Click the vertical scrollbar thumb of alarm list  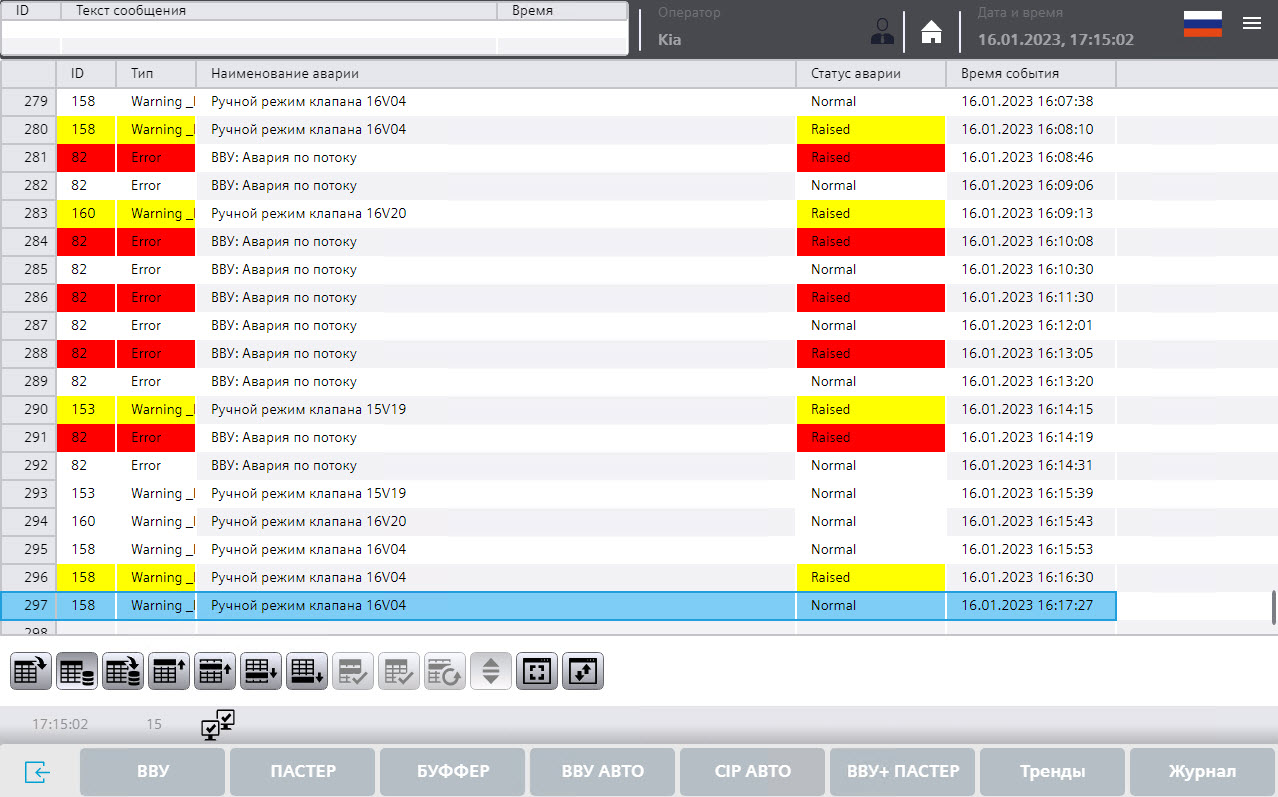pyautogui.click(x=1273, y=606)
